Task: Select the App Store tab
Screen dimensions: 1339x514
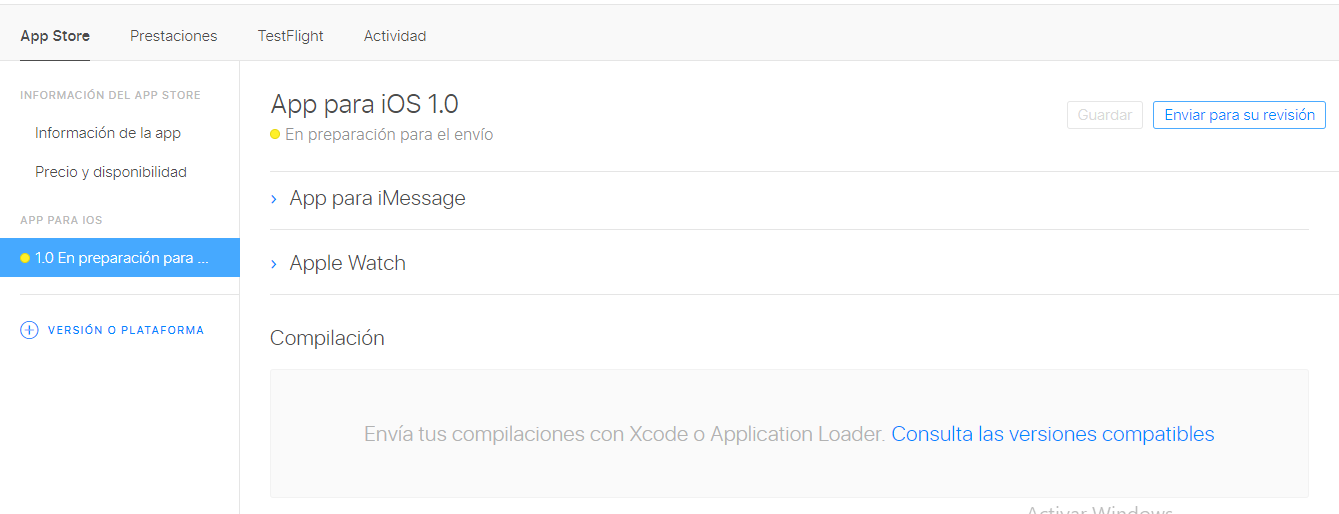Action: point(55,36)
